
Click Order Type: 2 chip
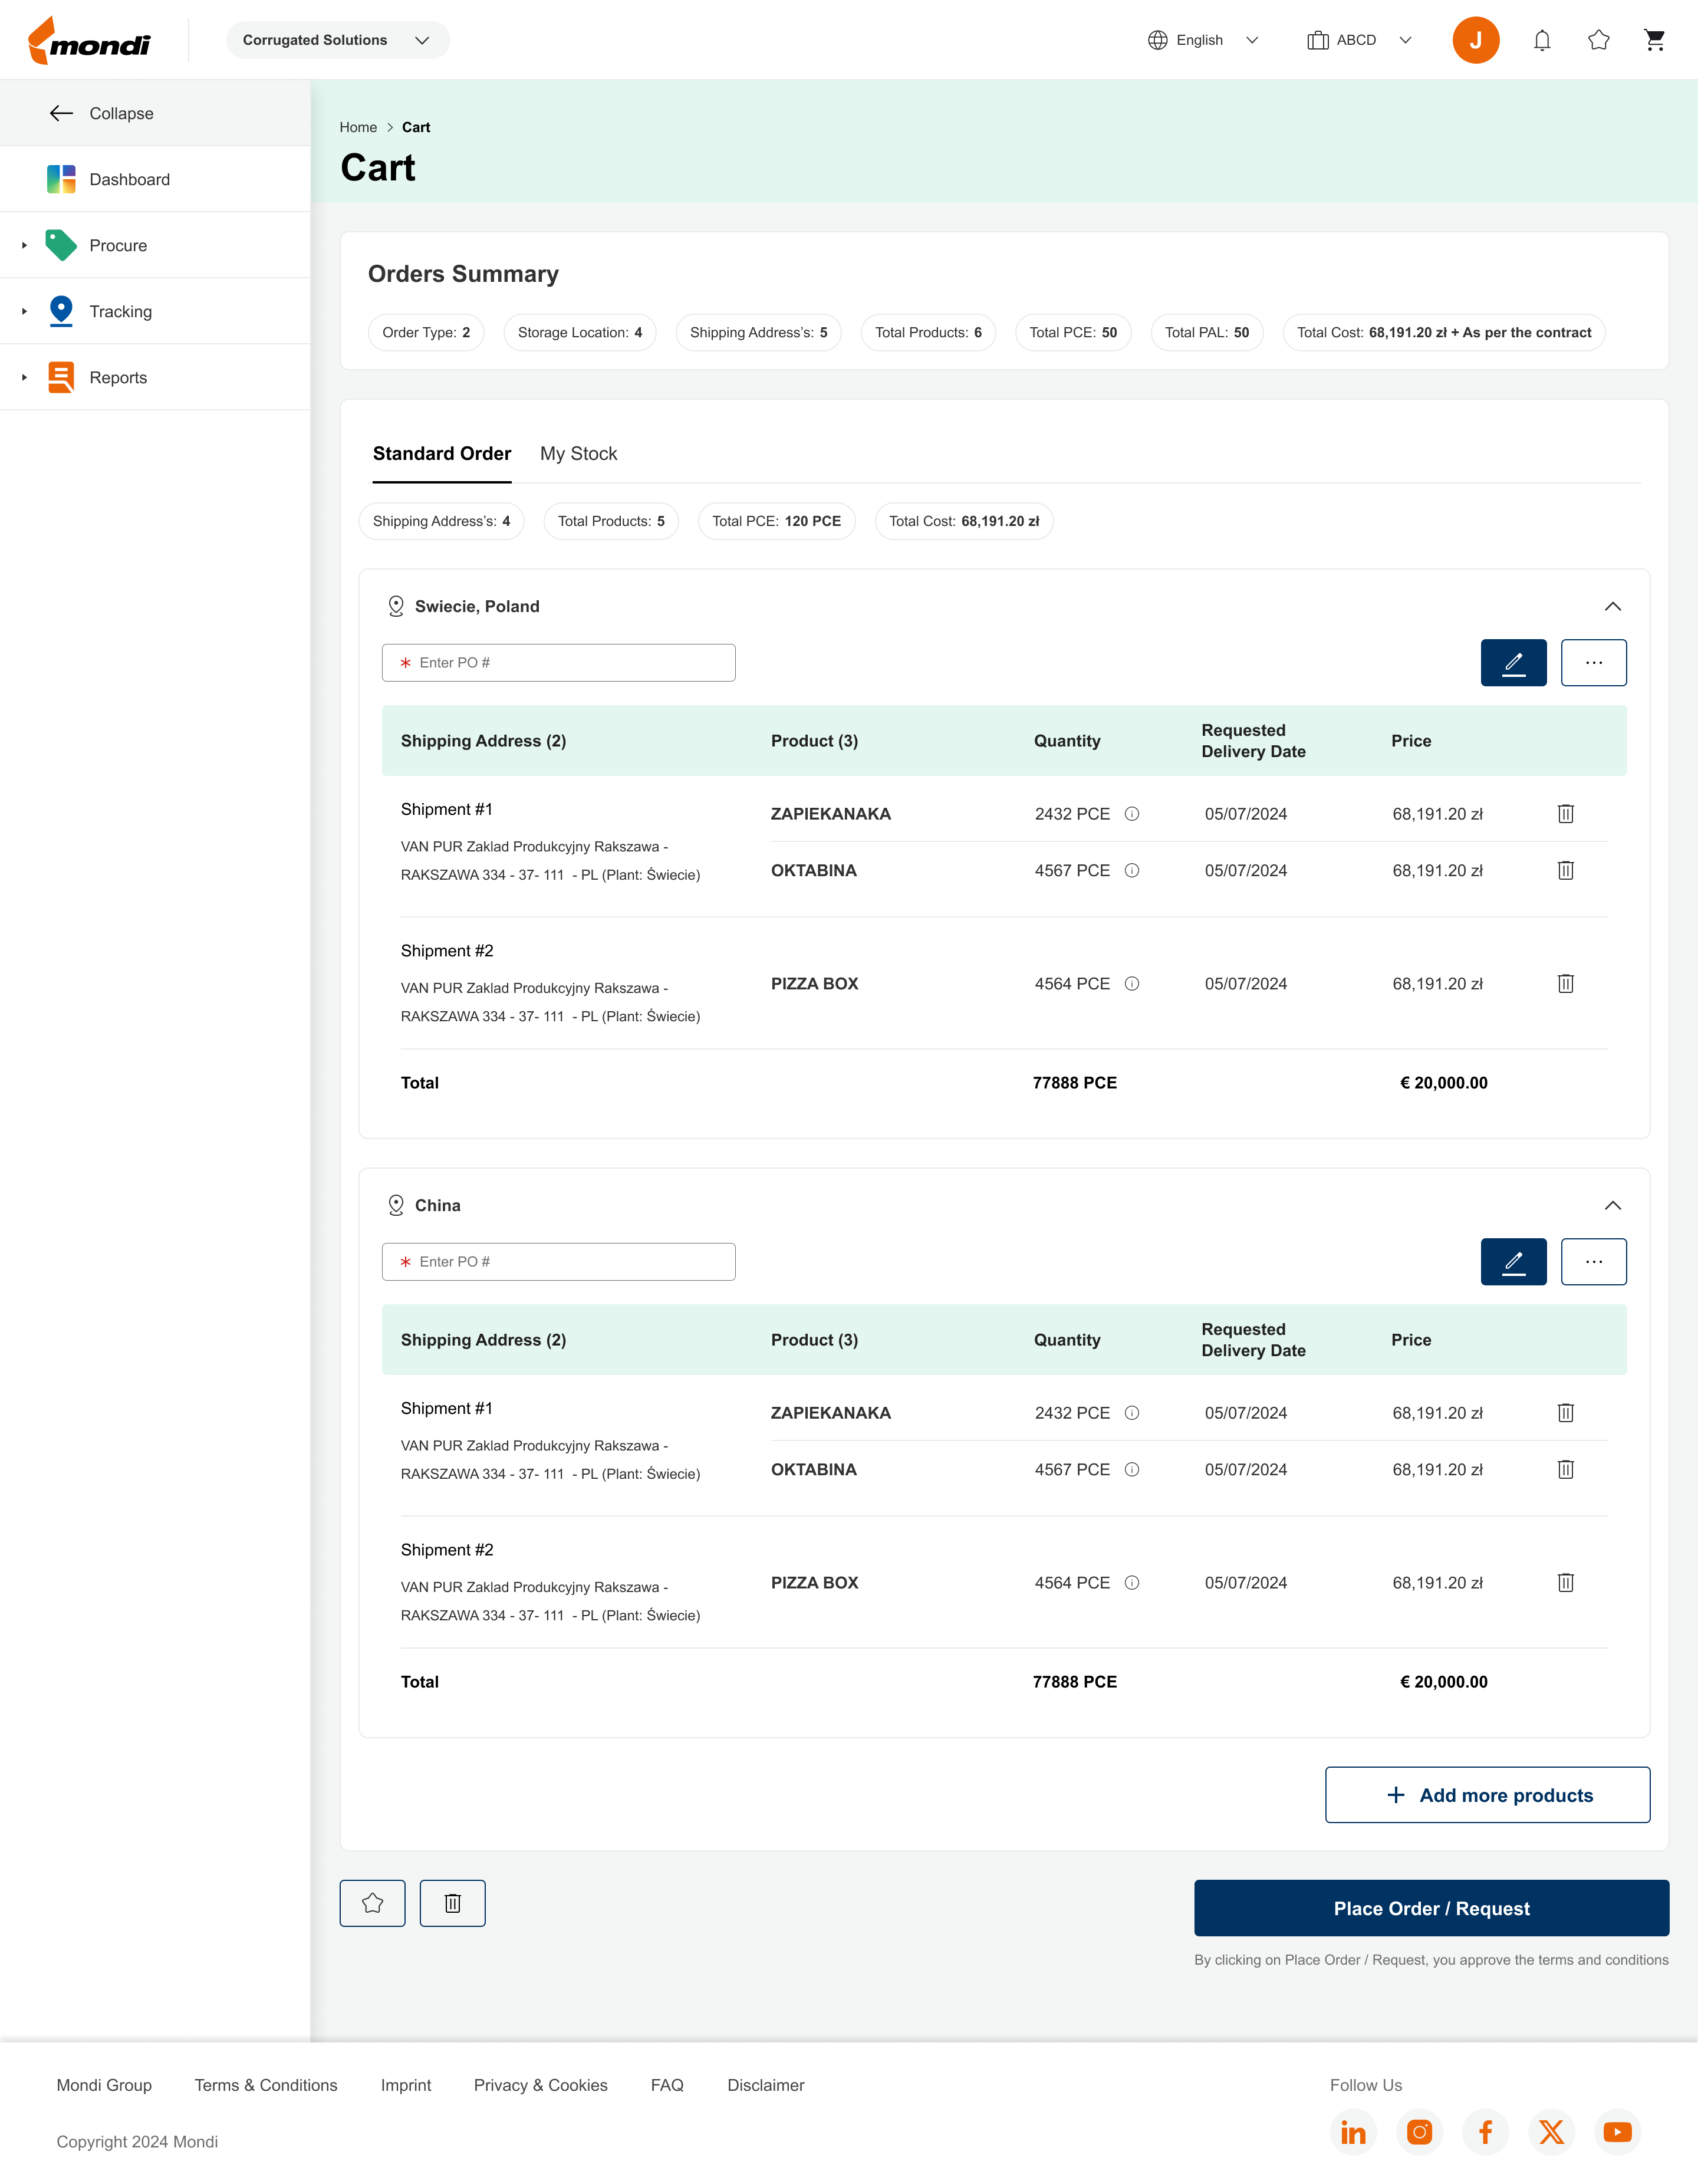pyautogui.click(x=426, y=332)
